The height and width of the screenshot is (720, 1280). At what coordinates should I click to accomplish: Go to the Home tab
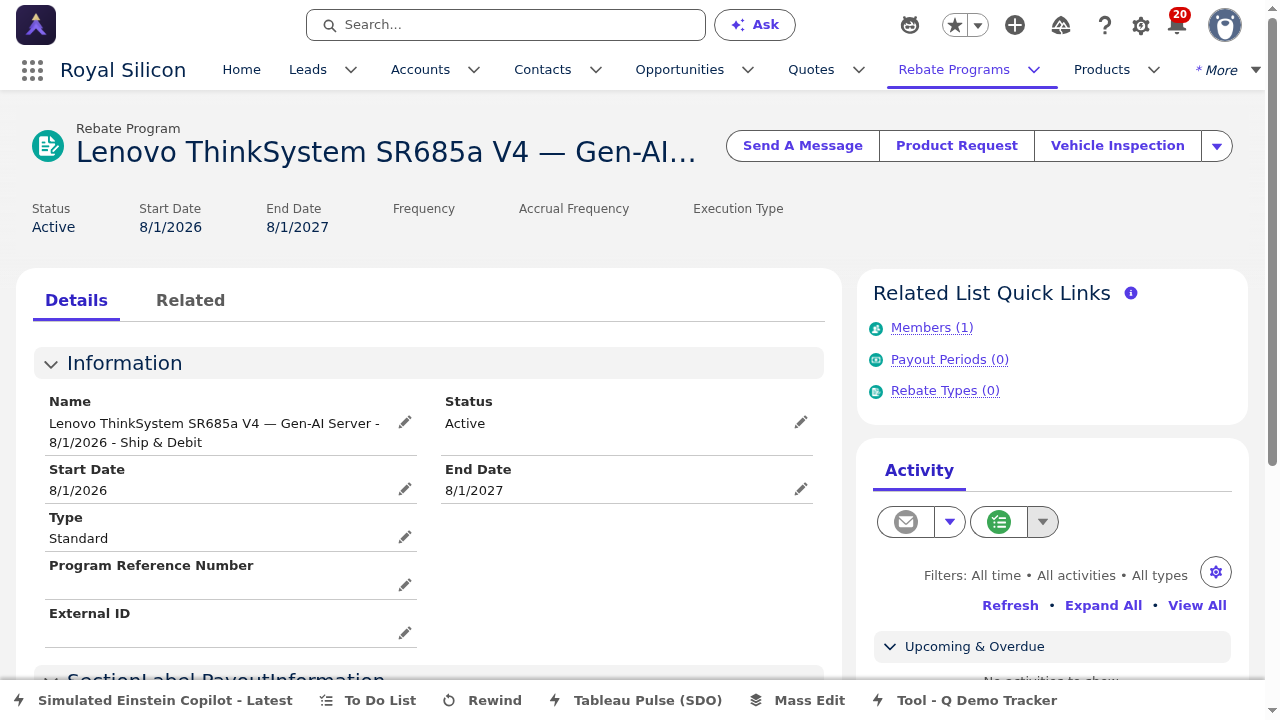pyautogui.click(x=241, y=70)
